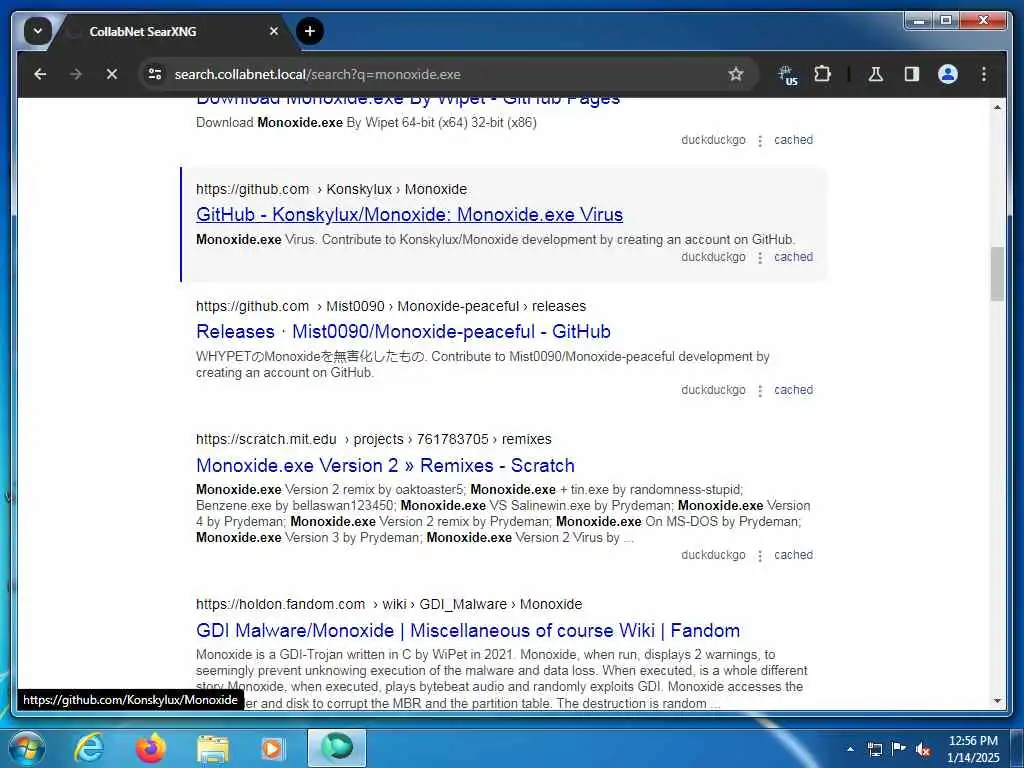Open the Chrome three-dot menu
Image resolution: width=1024 pixels, height=768 pixels.
[984, 74]
